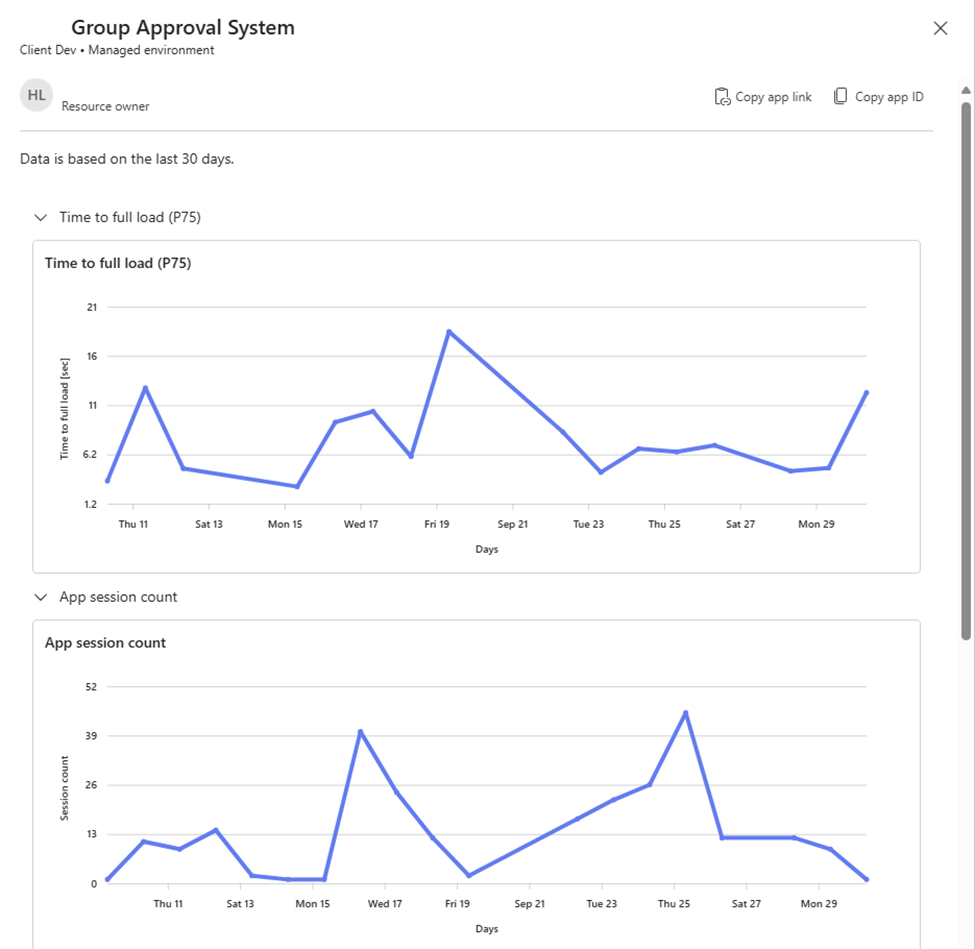Screen dimensions: 975x949
Task: Click the scrollbar up arrow
Action: (966, 91)
